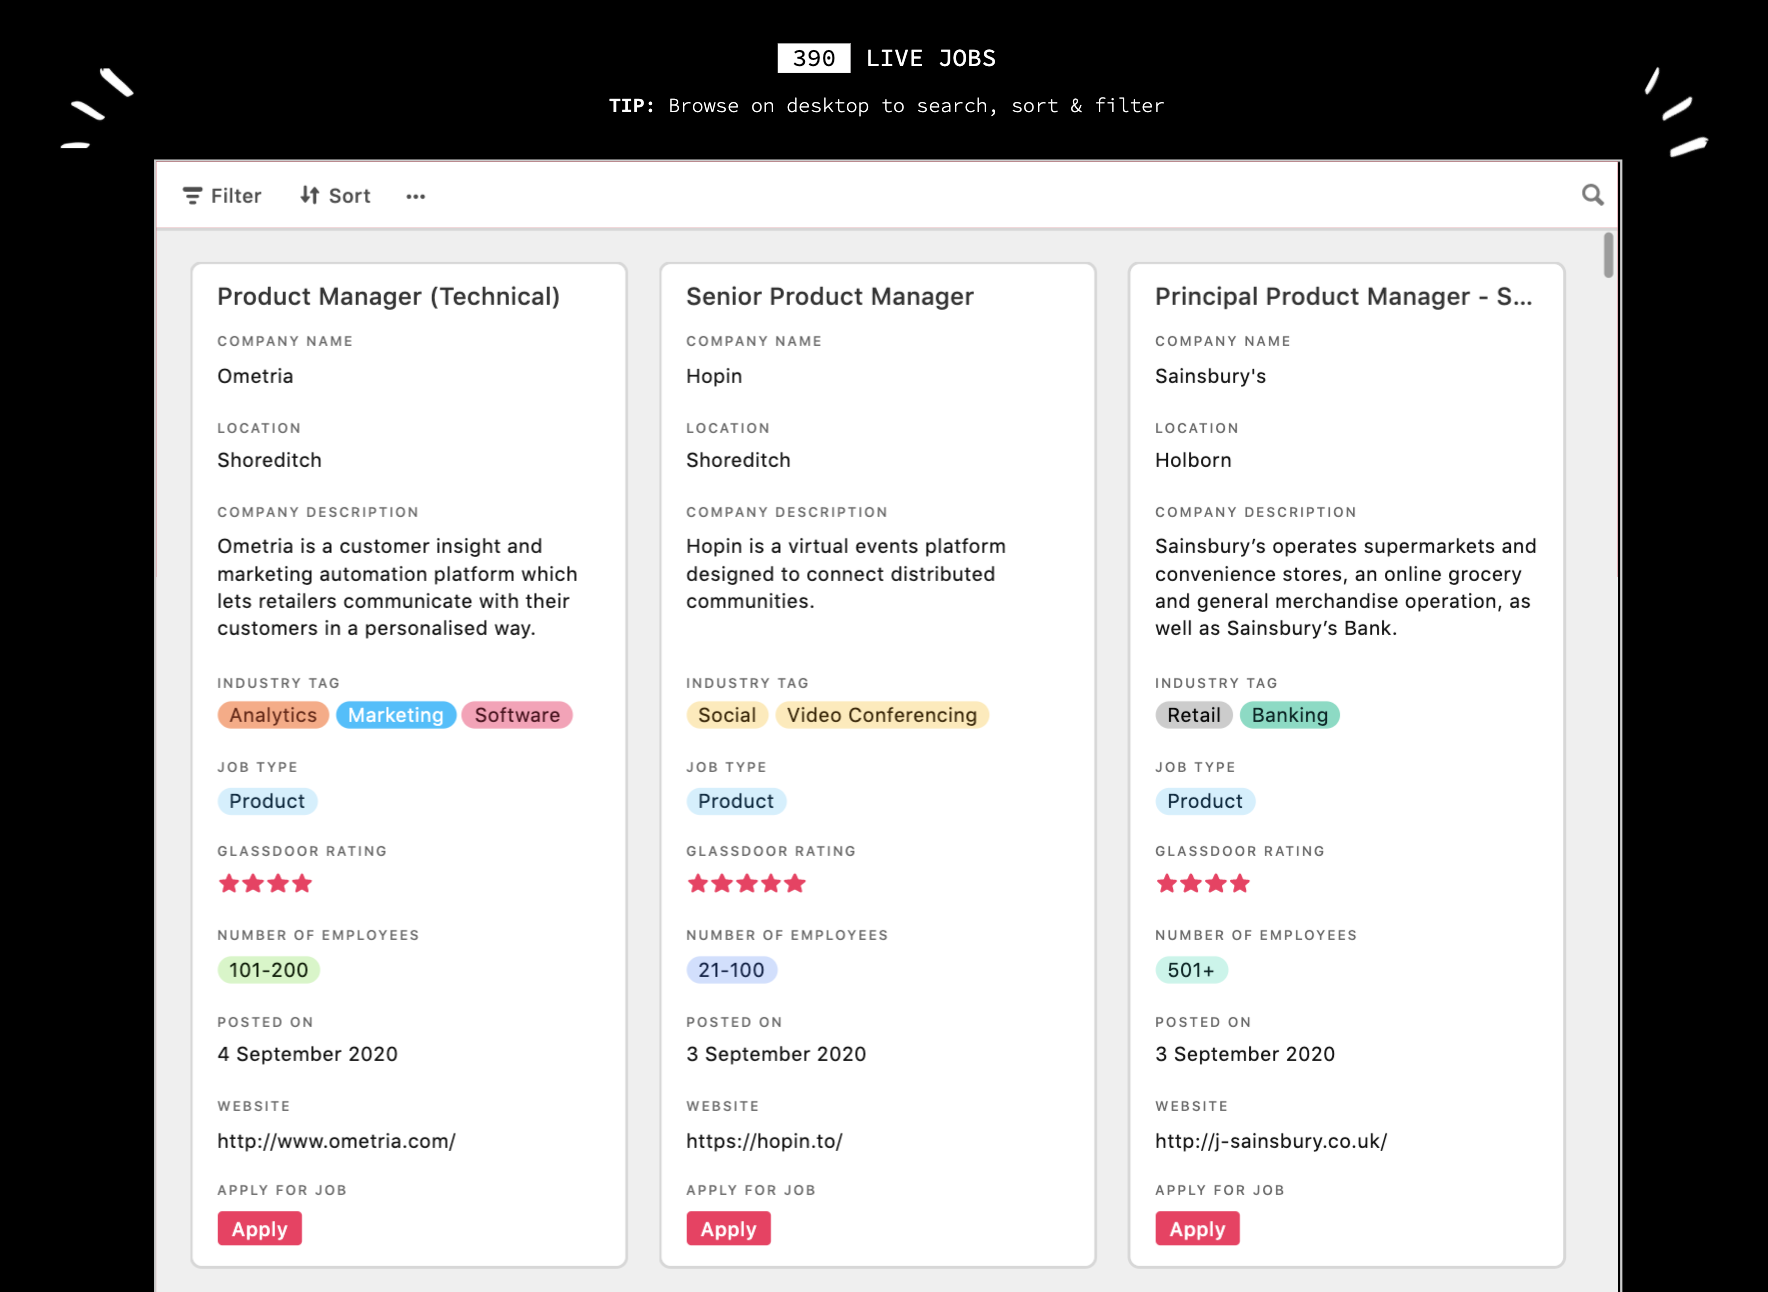Click the Ometria company description paragraph
Viewport: 1768px width, 1292px height.
point(398,587)
